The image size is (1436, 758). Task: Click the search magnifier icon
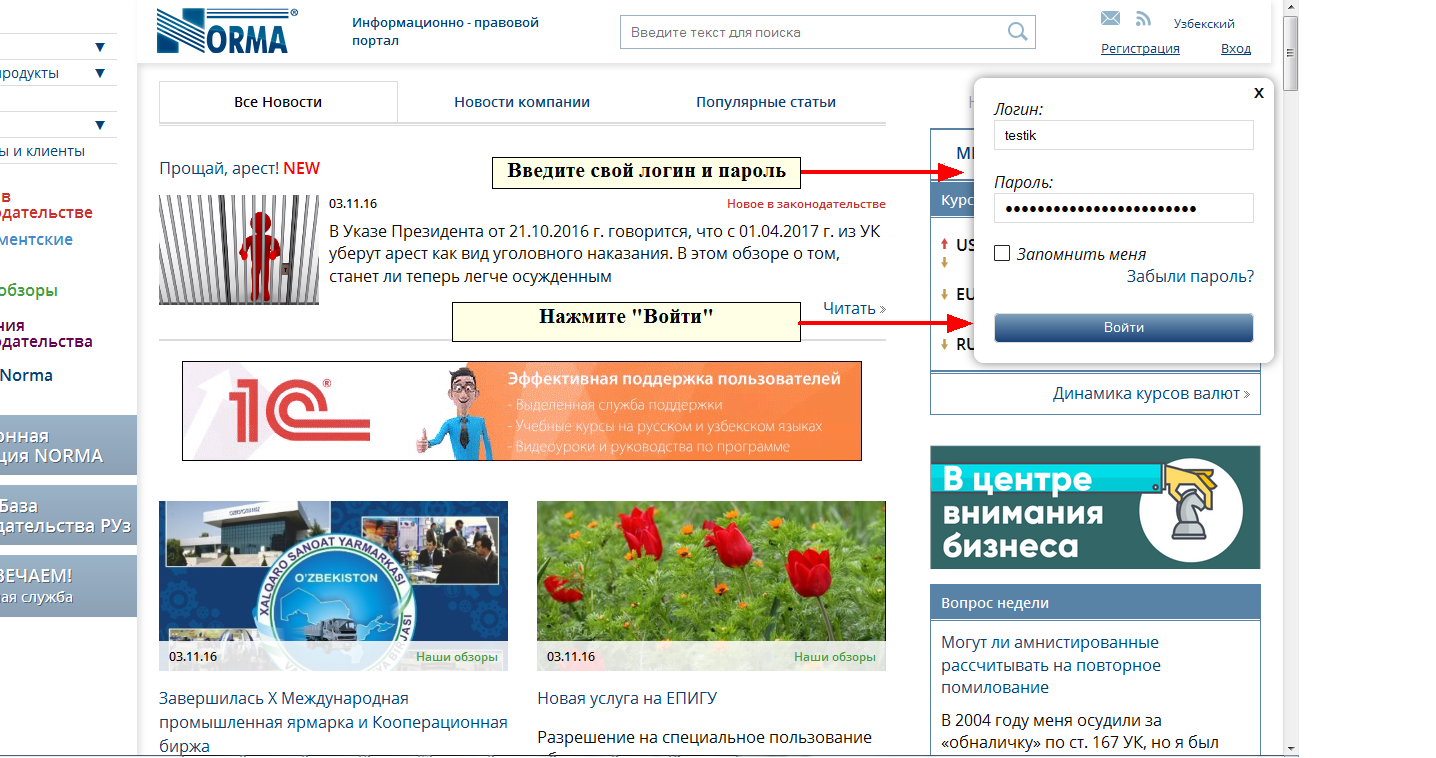pos(1017,32)
